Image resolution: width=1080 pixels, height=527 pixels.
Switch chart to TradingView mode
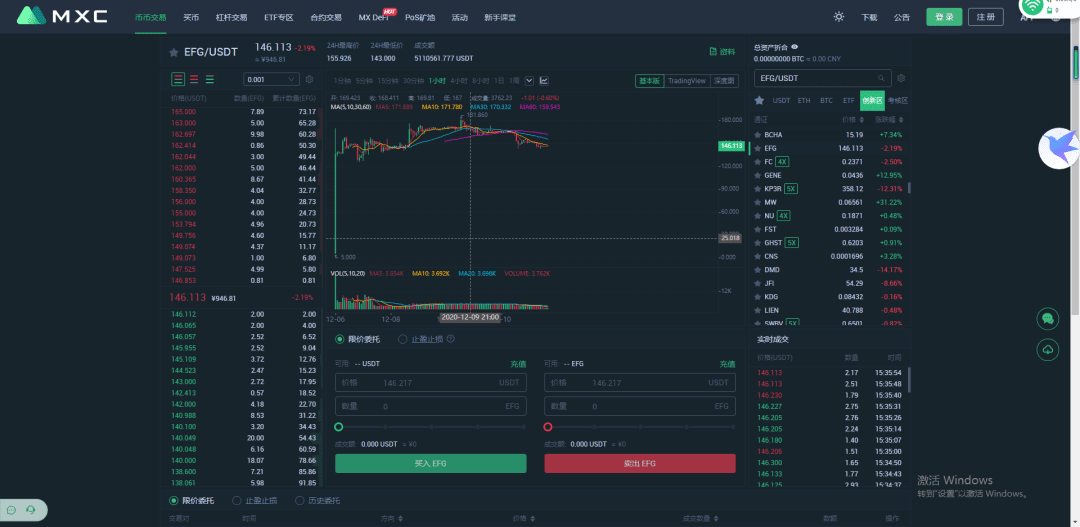click(x=687, y=81)
